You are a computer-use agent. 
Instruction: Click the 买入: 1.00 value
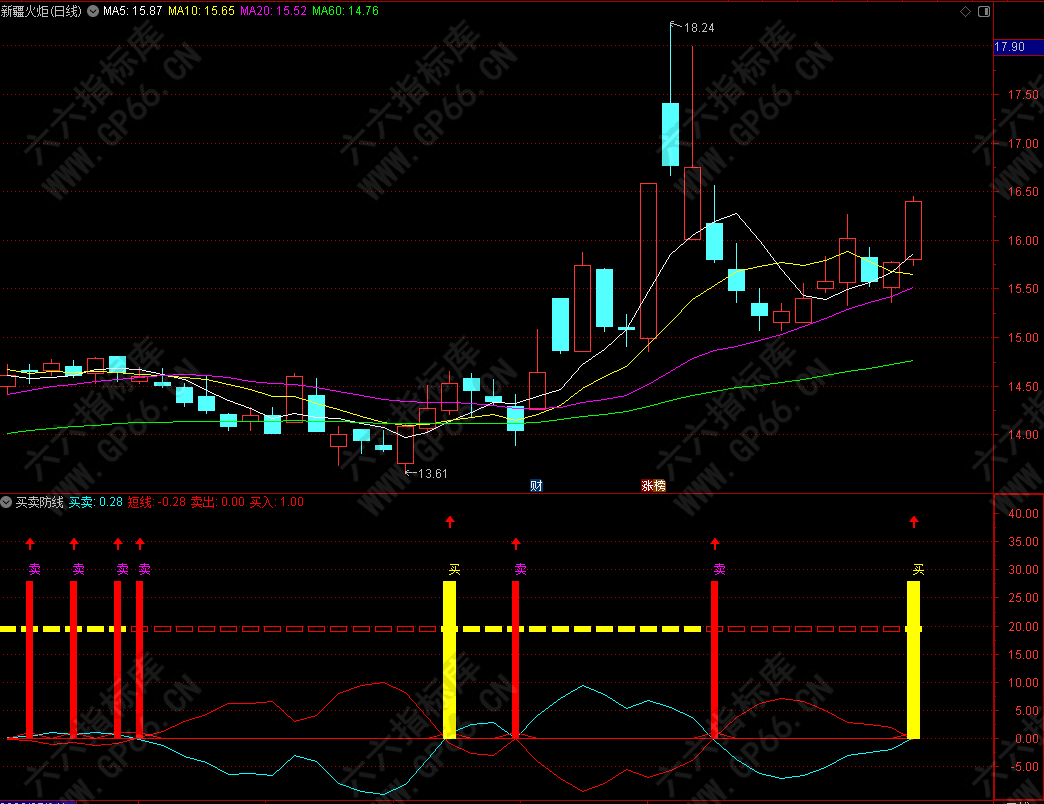coord(276,502)
